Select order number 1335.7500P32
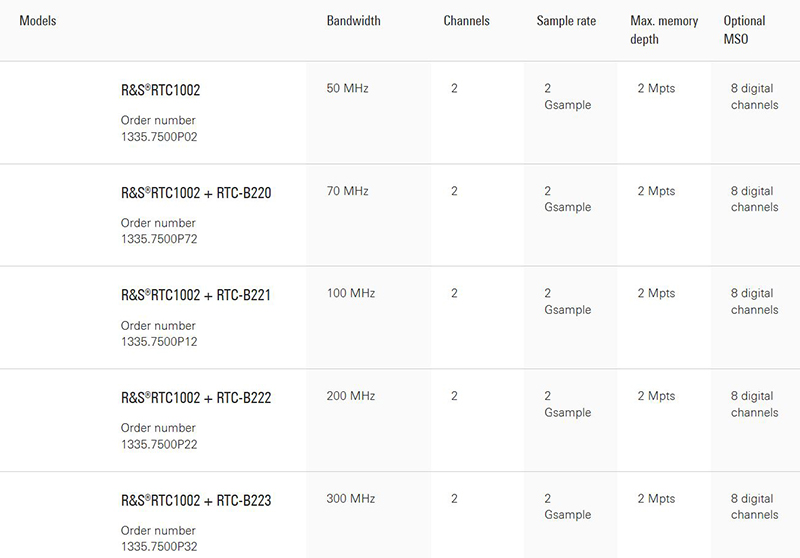800x558 pixels. coord(159,546)
